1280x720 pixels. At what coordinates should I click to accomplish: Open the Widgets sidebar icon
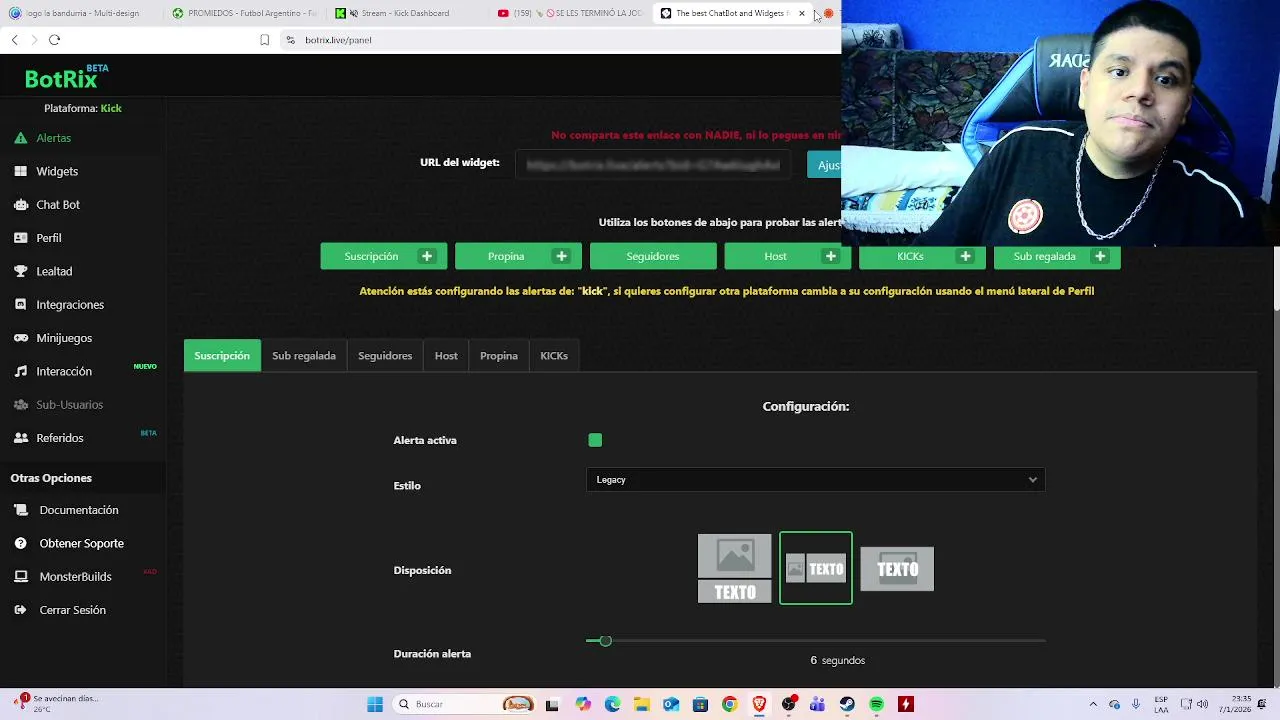point(20,171)
